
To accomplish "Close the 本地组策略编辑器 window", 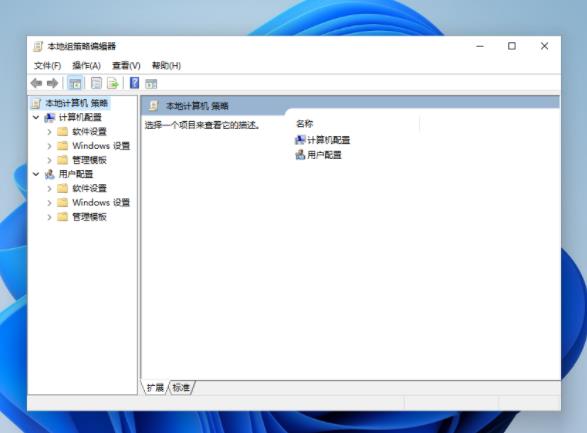I will (x=544, y=46).
